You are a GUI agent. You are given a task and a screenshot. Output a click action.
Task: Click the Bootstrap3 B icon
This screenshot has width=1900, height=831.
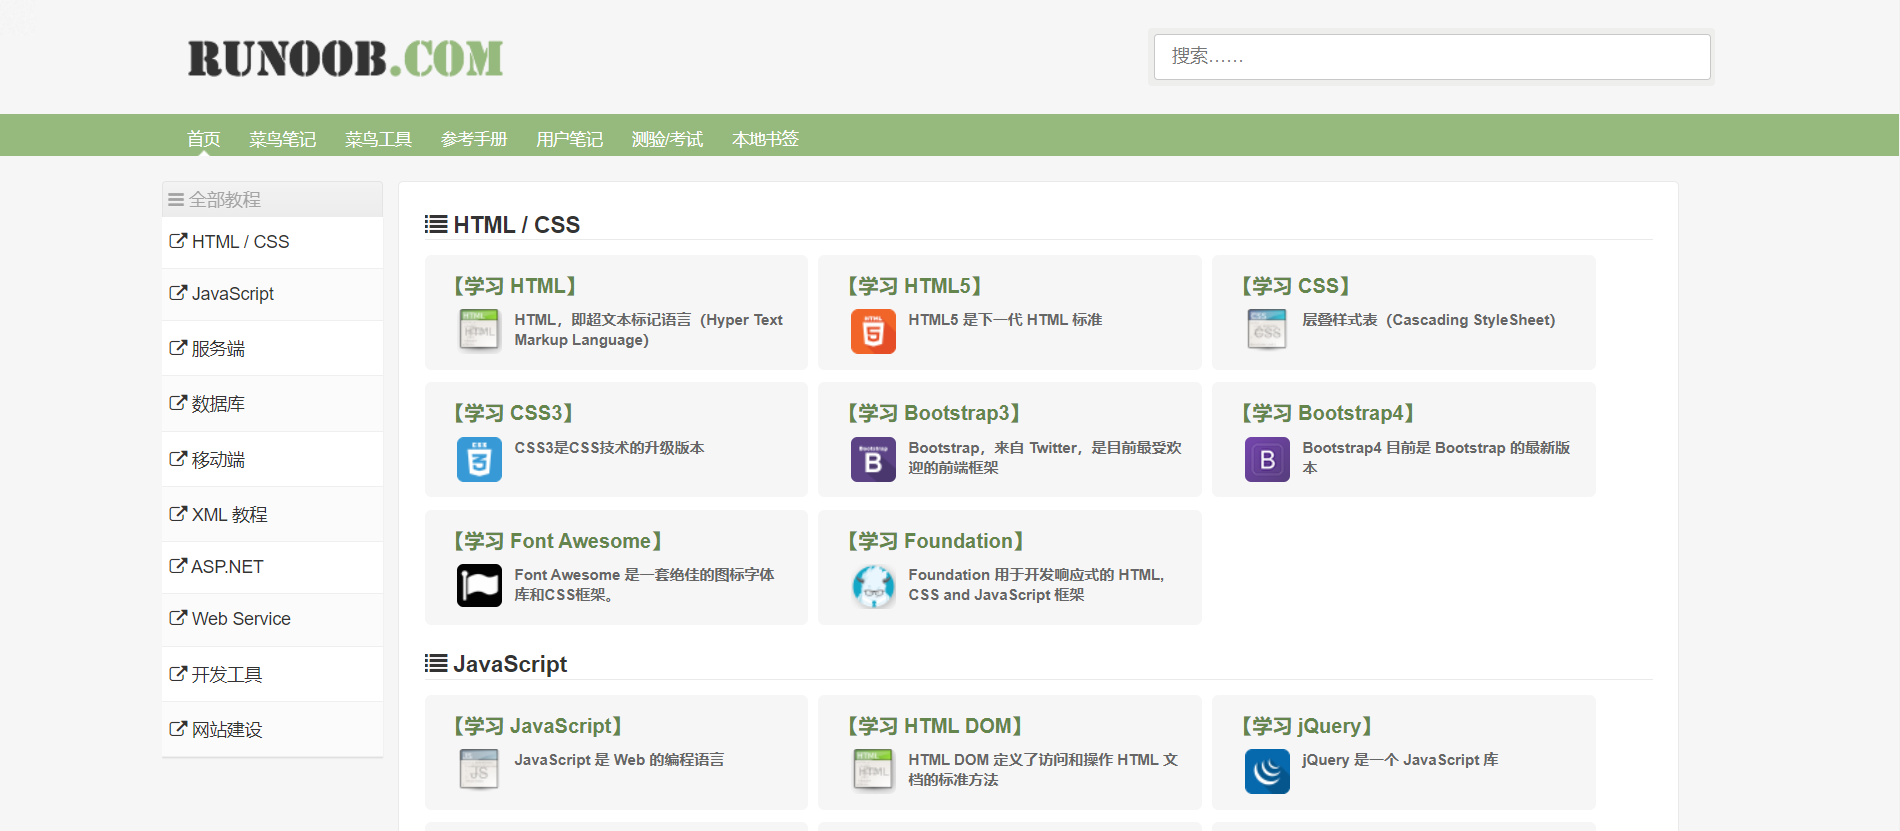(873, 459)
